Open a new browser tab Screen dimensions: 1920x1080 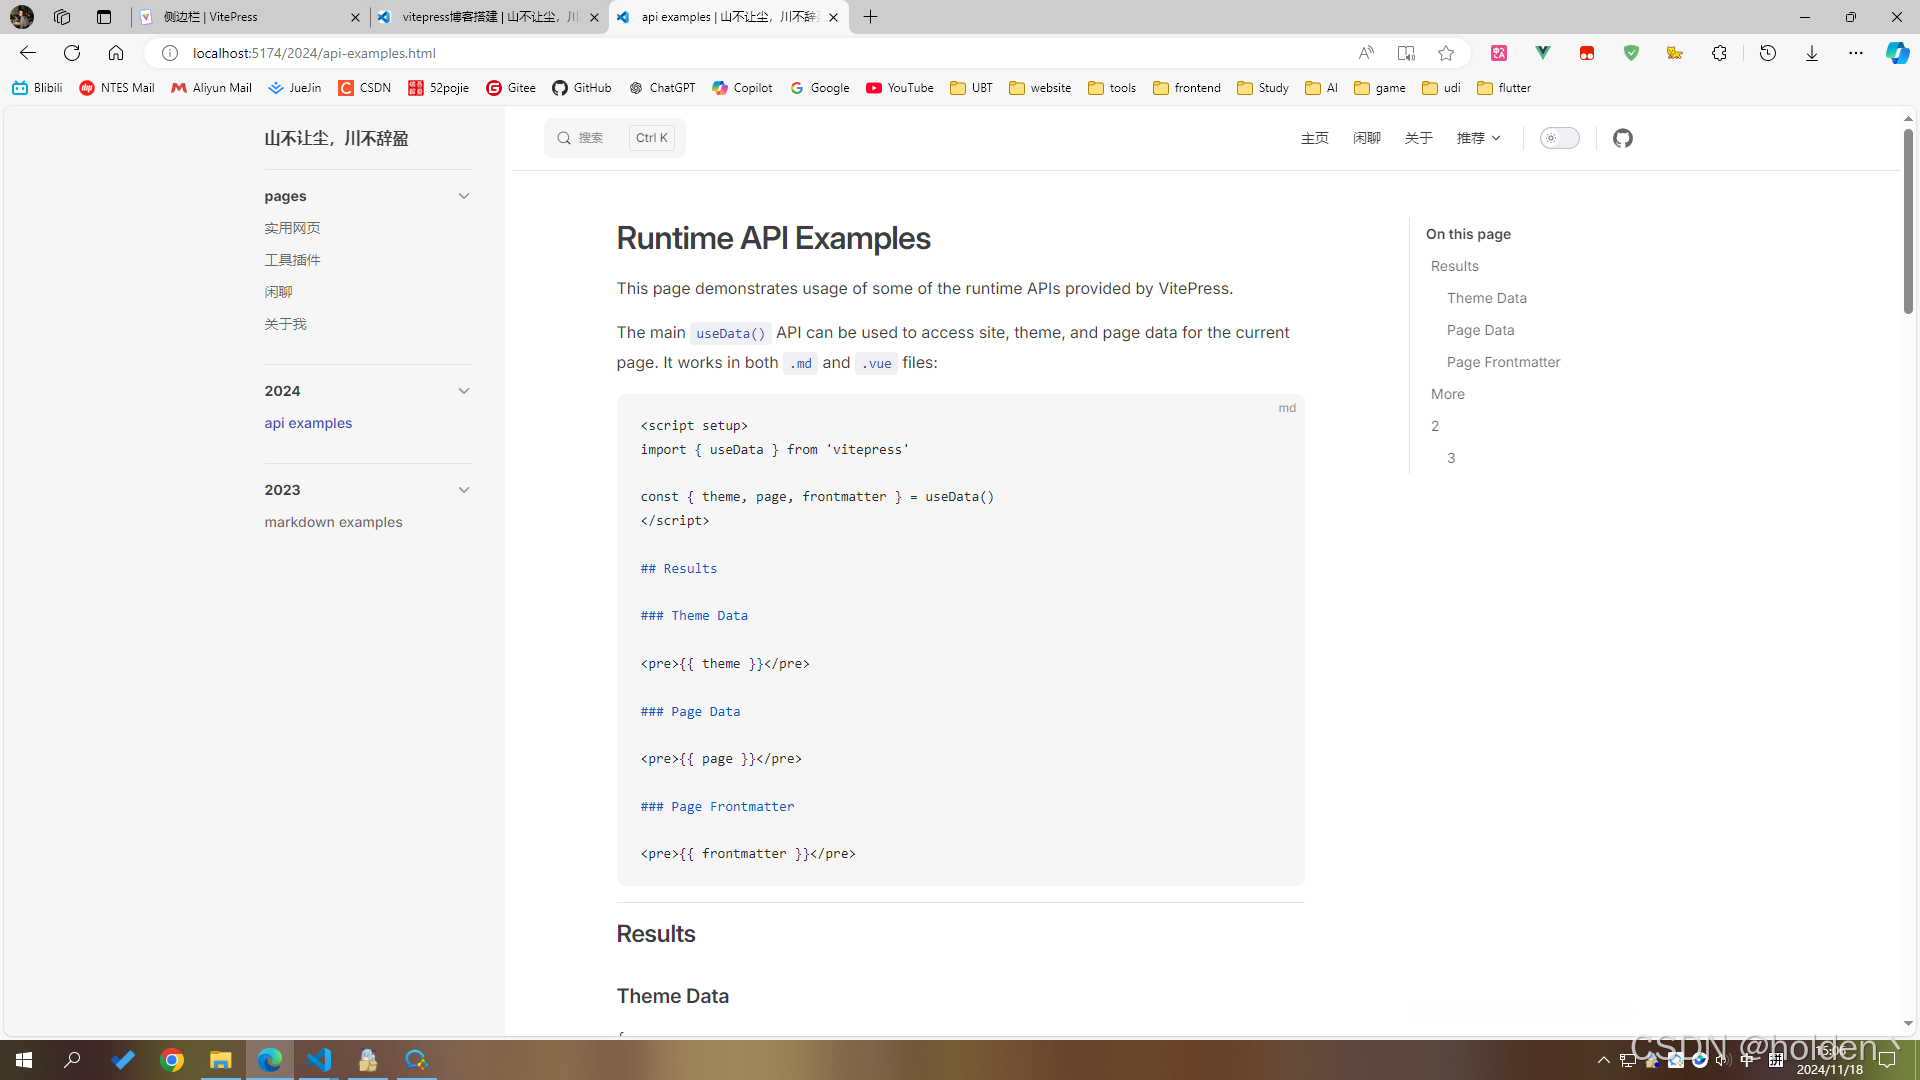click(870, 17)
